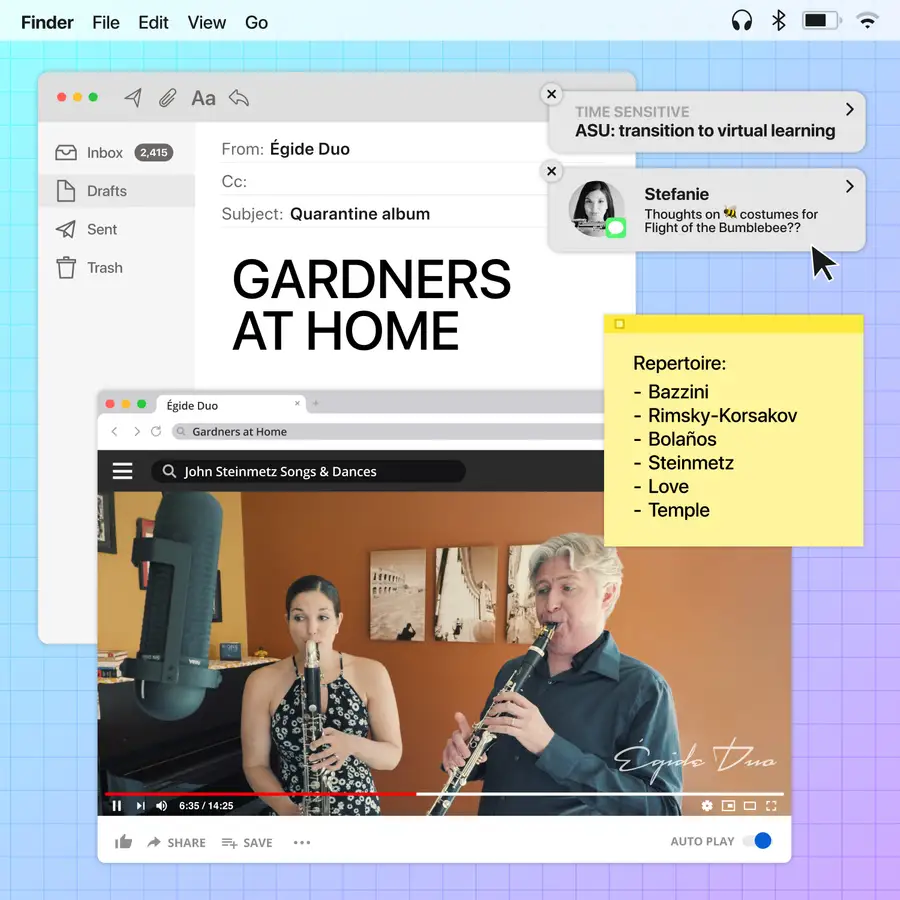
Task: Pause the video playback
Action: [x=117, y=806]
